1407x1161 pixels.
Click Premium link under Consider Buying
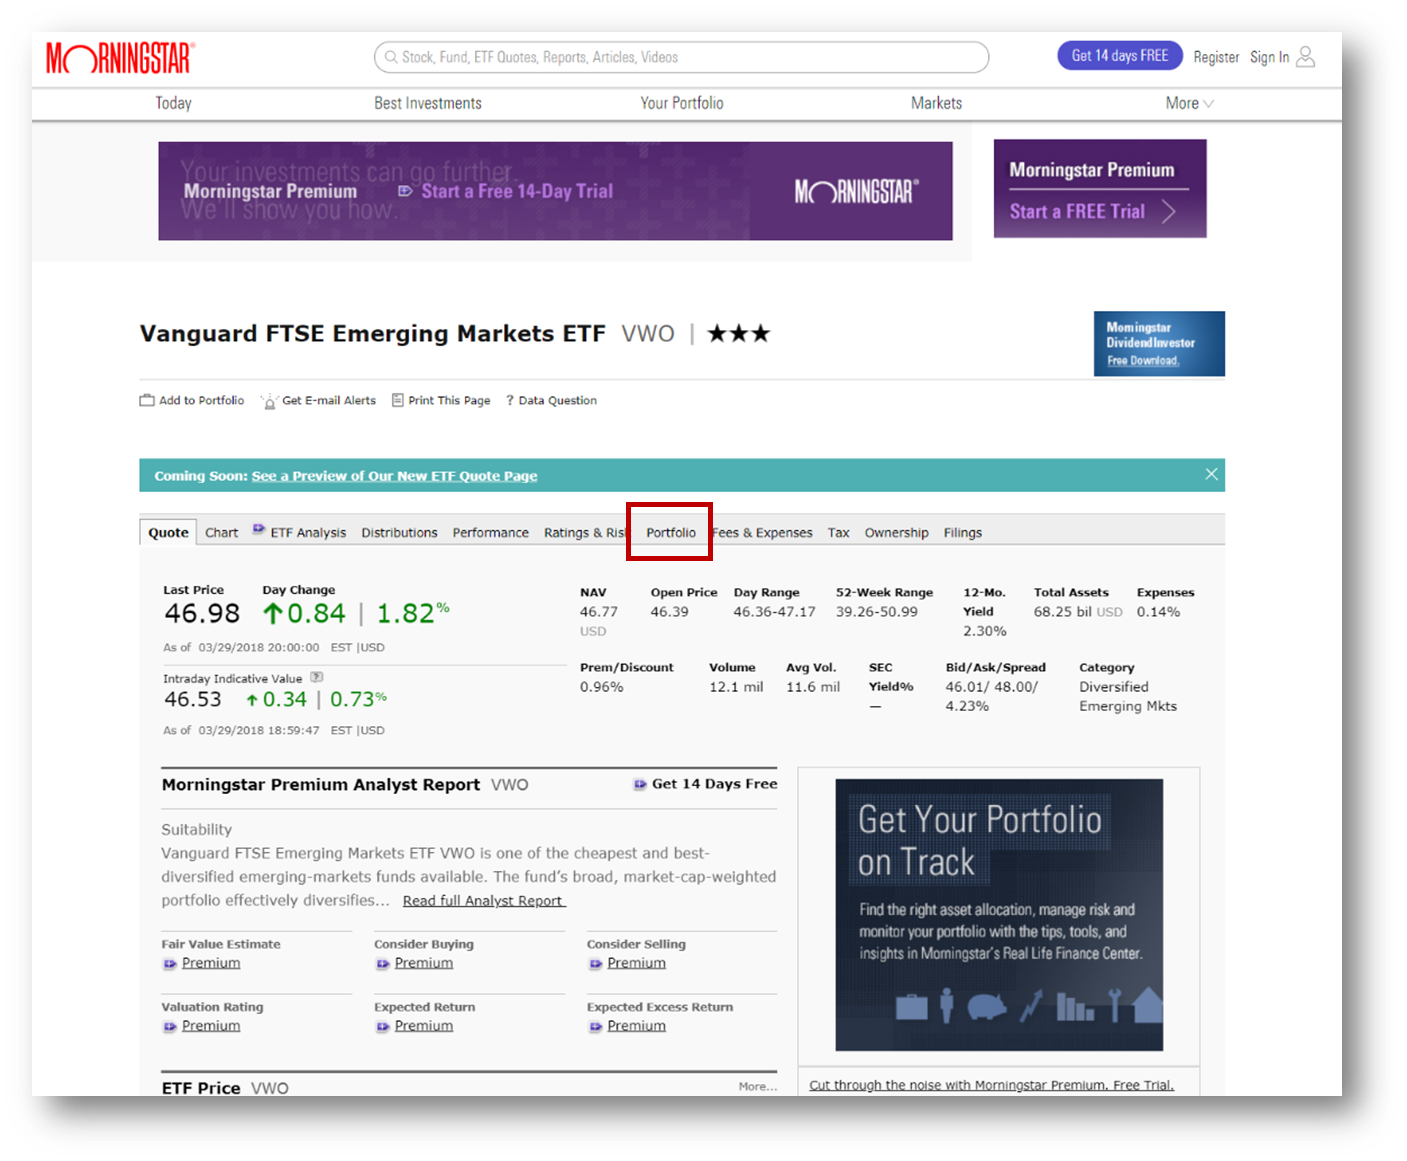point(424,963)
